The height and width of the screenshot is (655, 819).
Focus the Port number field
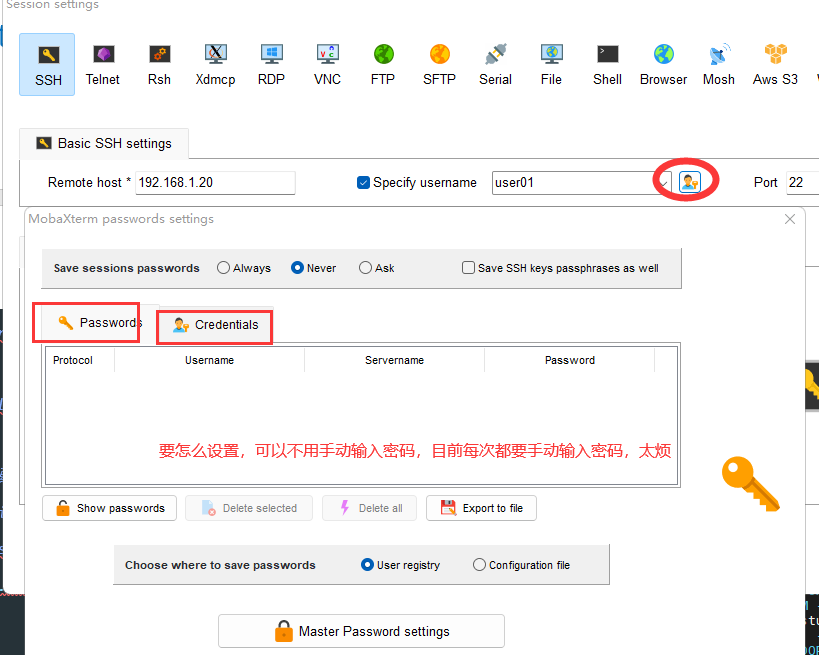pos(802,183)
